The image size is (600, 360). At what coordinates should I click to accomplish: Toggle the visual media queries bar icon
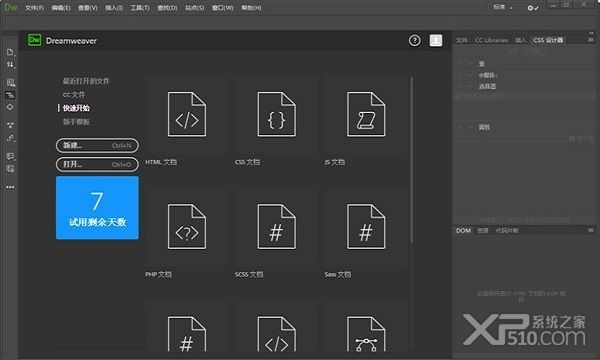pos(10,95)
